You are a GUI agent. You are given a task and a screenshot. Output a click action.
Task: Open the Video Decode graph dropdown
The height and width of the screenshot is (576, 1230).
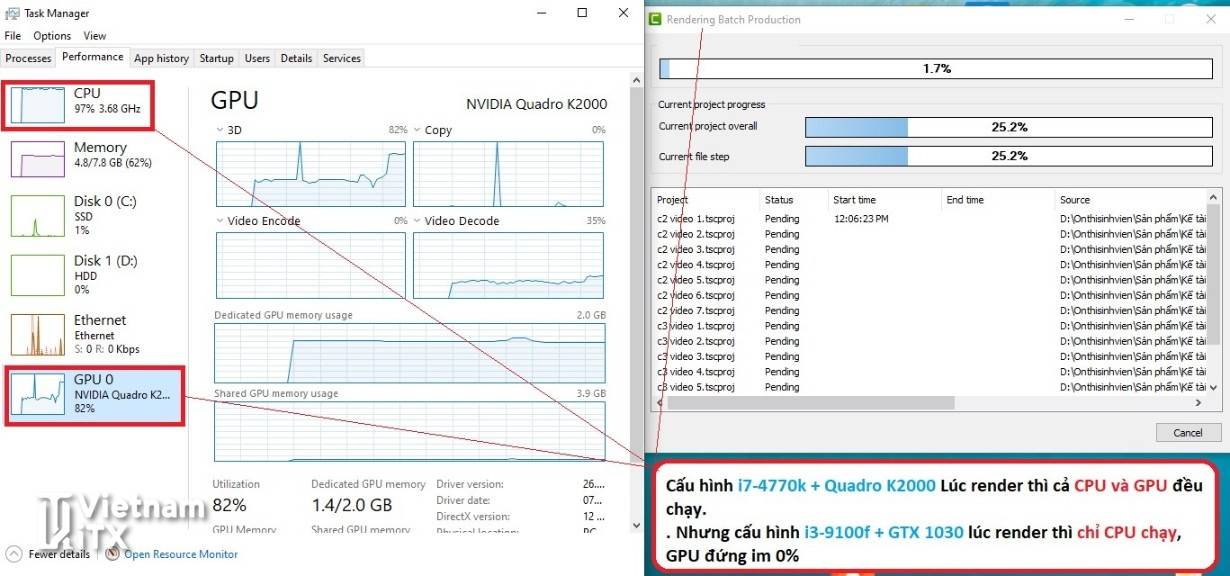418,221
